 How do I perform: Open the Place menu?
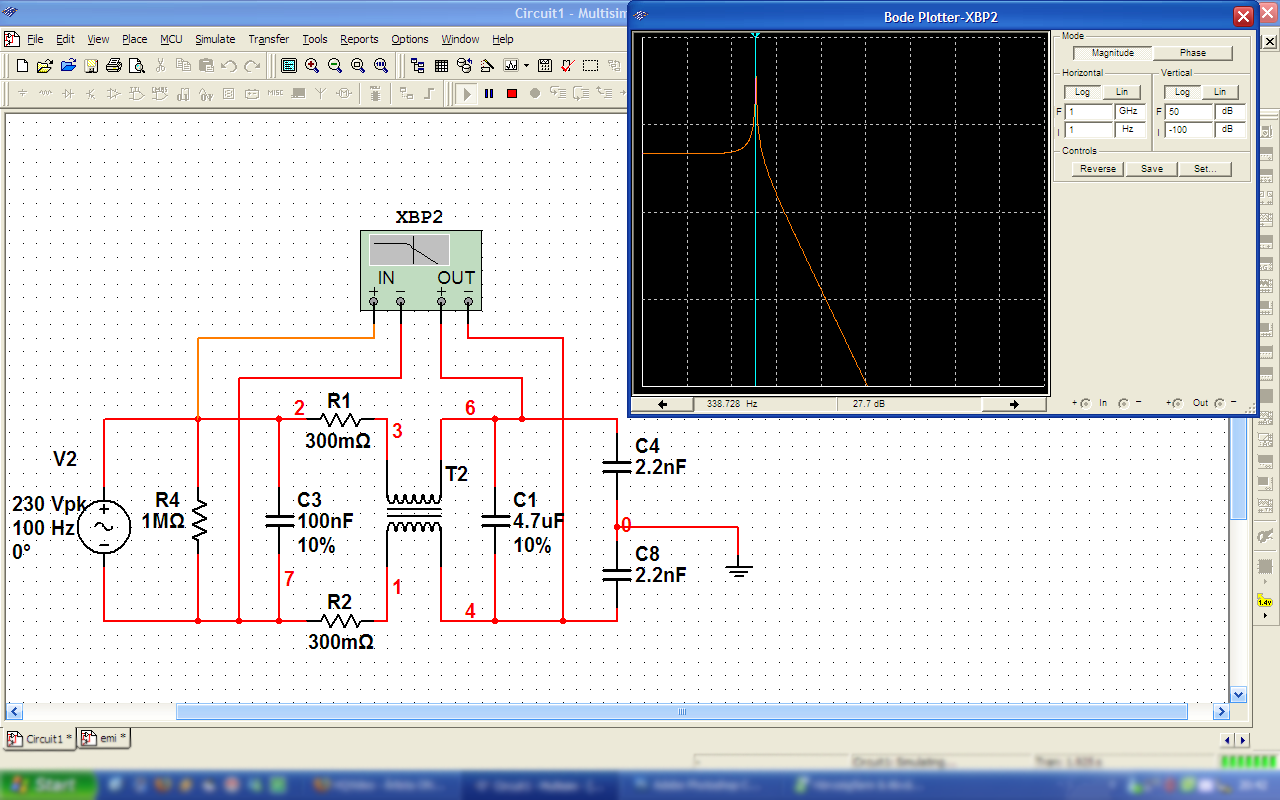135,39
